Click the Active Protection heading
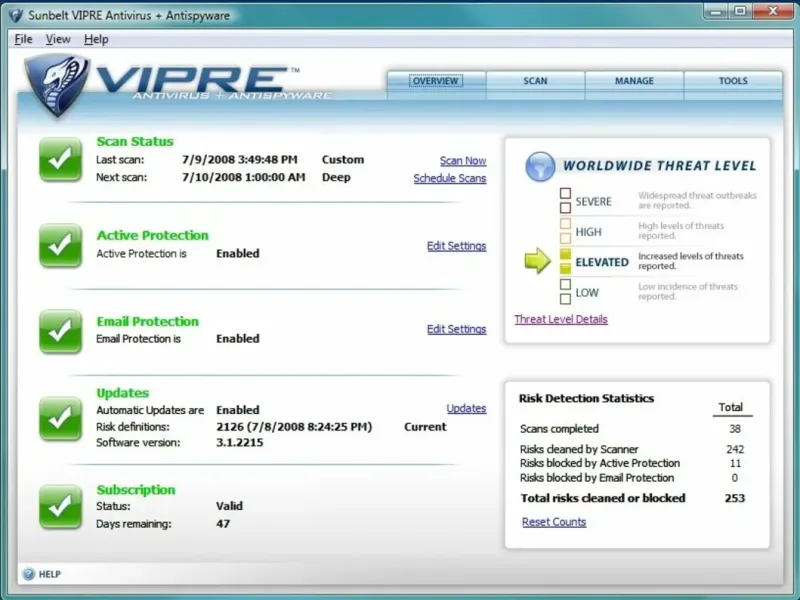The image size is (800, 600). (x=153, y=235)
